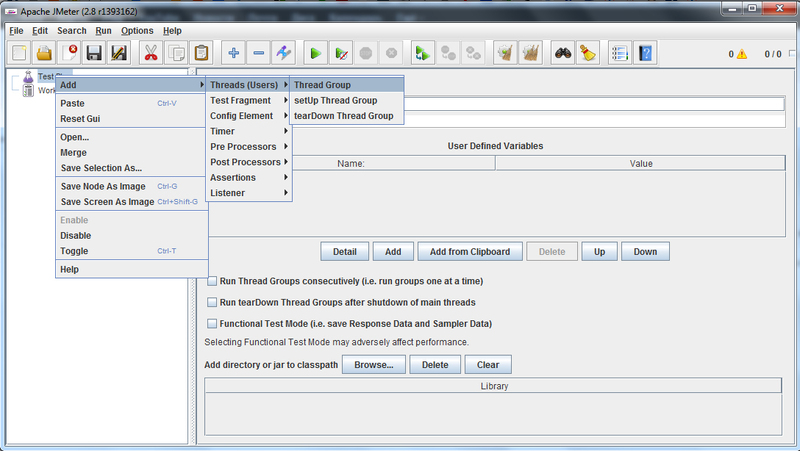Open the Threads (Users) submenu

[x=248, y=85]
